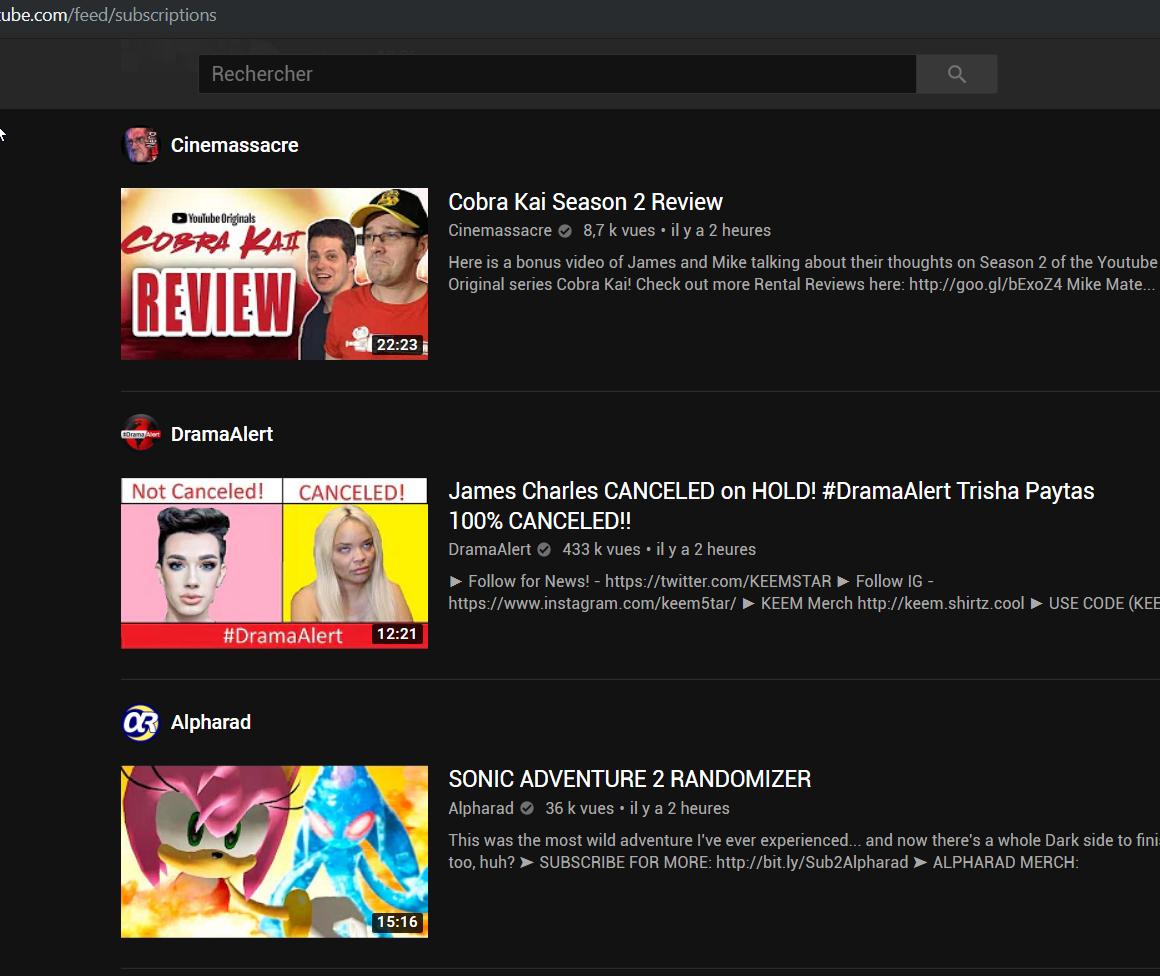
Task: Open Cinemassacre channel avatar
Action: coord(140,145)
